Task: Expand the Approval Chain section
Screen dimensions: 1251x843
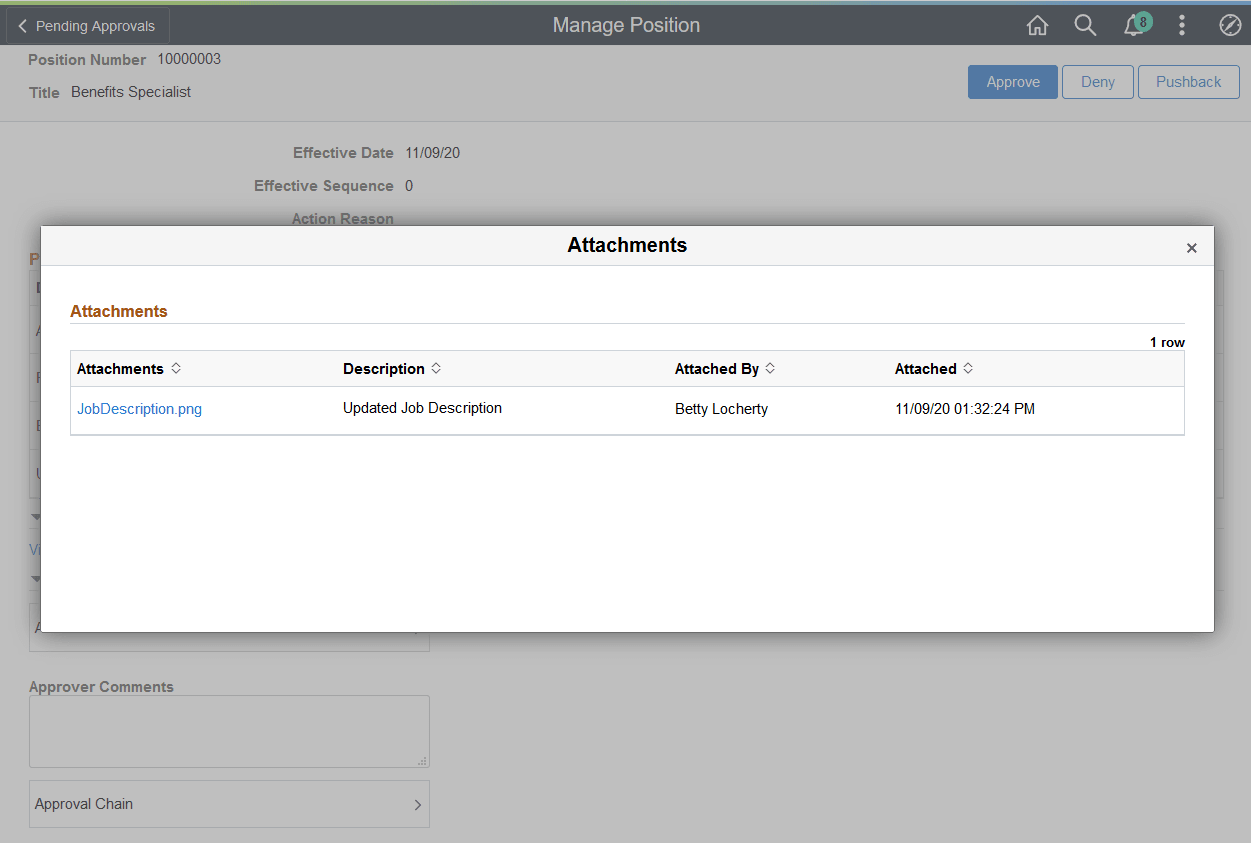Action: coord(229,804)
